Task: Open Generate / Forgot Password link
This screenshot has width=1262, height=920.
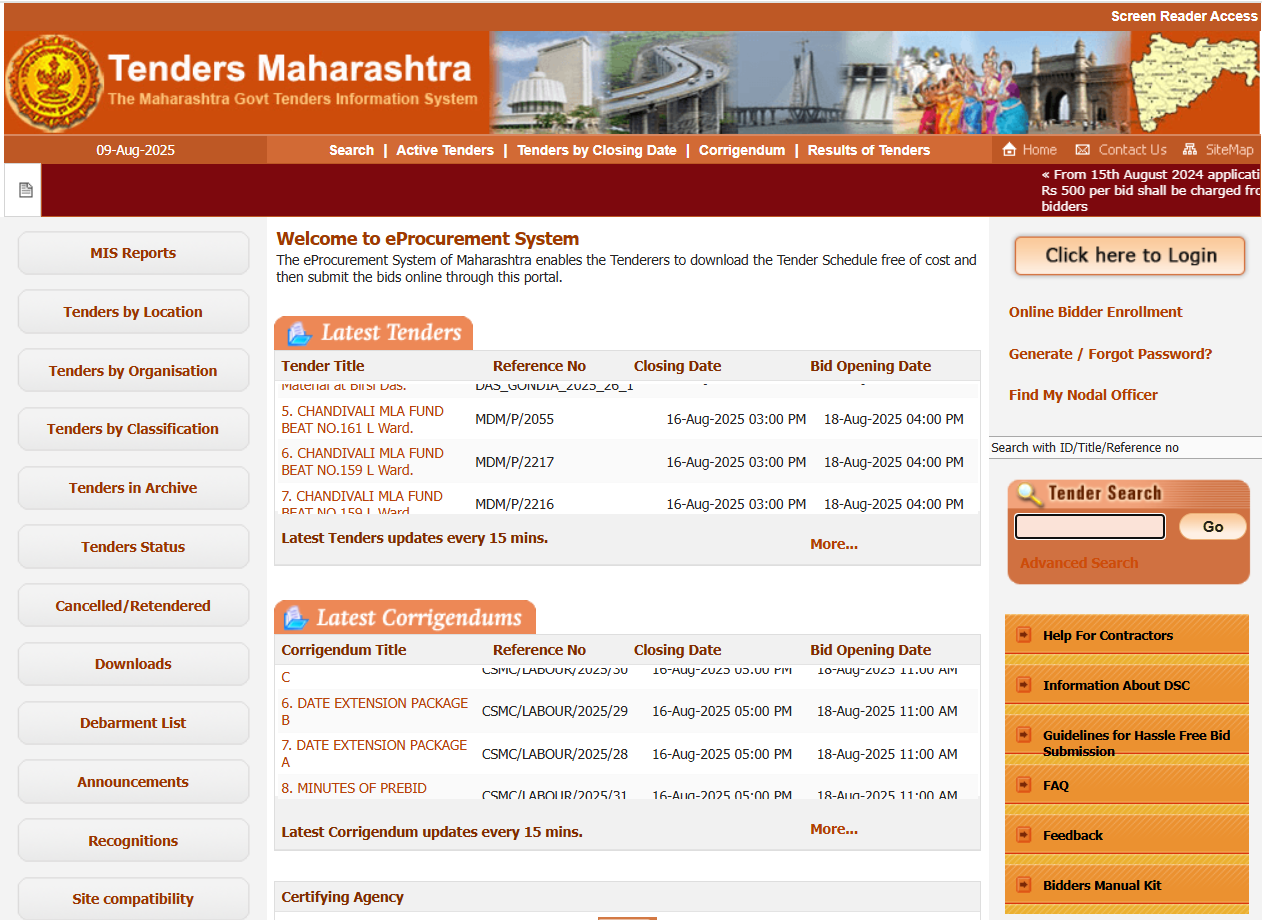Action: pyautogui.click(x=1110, y=354)
